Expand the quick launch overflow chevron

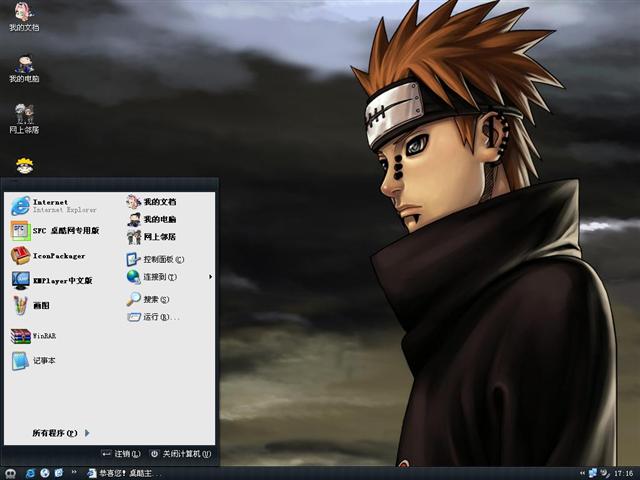tap(74, 472)
